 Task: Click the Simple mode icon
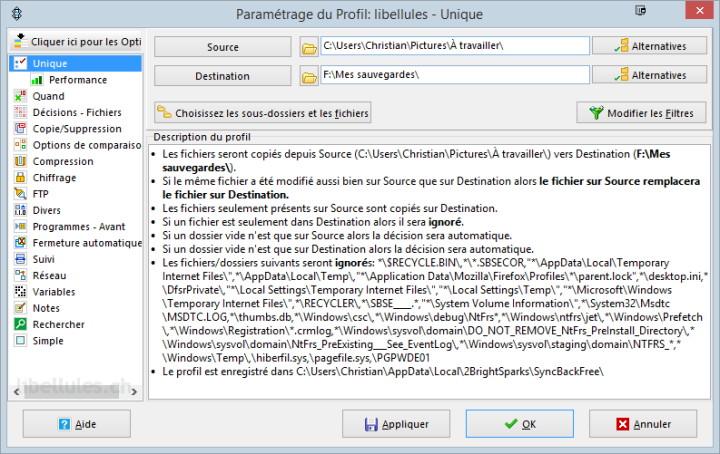click(x=21, y=341)
